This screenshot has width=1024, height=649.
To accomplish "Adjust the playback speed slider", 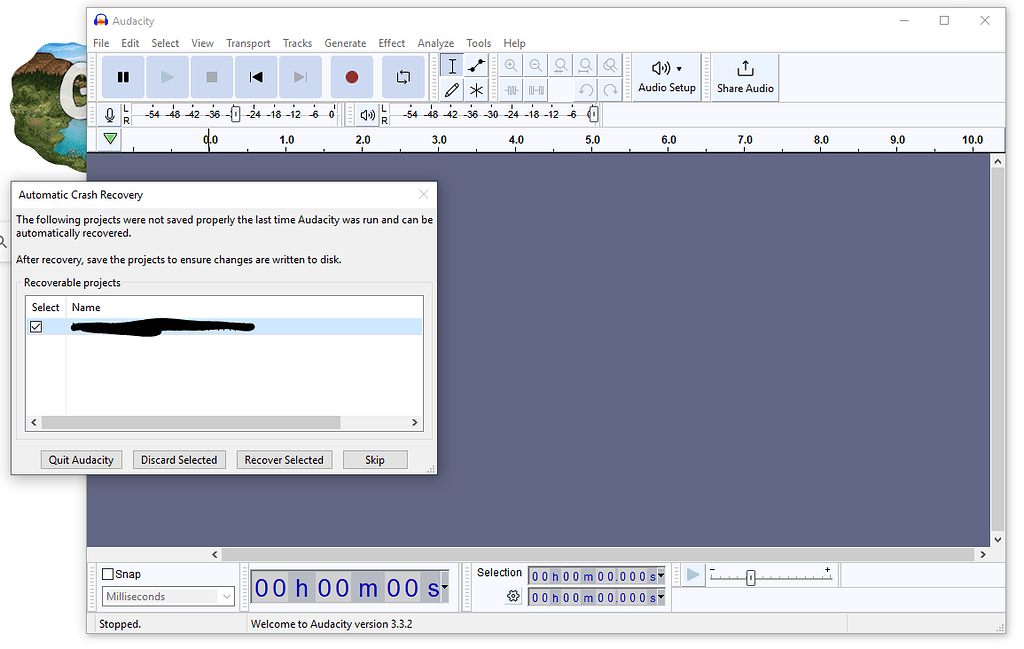I will [x=750, y=577].
